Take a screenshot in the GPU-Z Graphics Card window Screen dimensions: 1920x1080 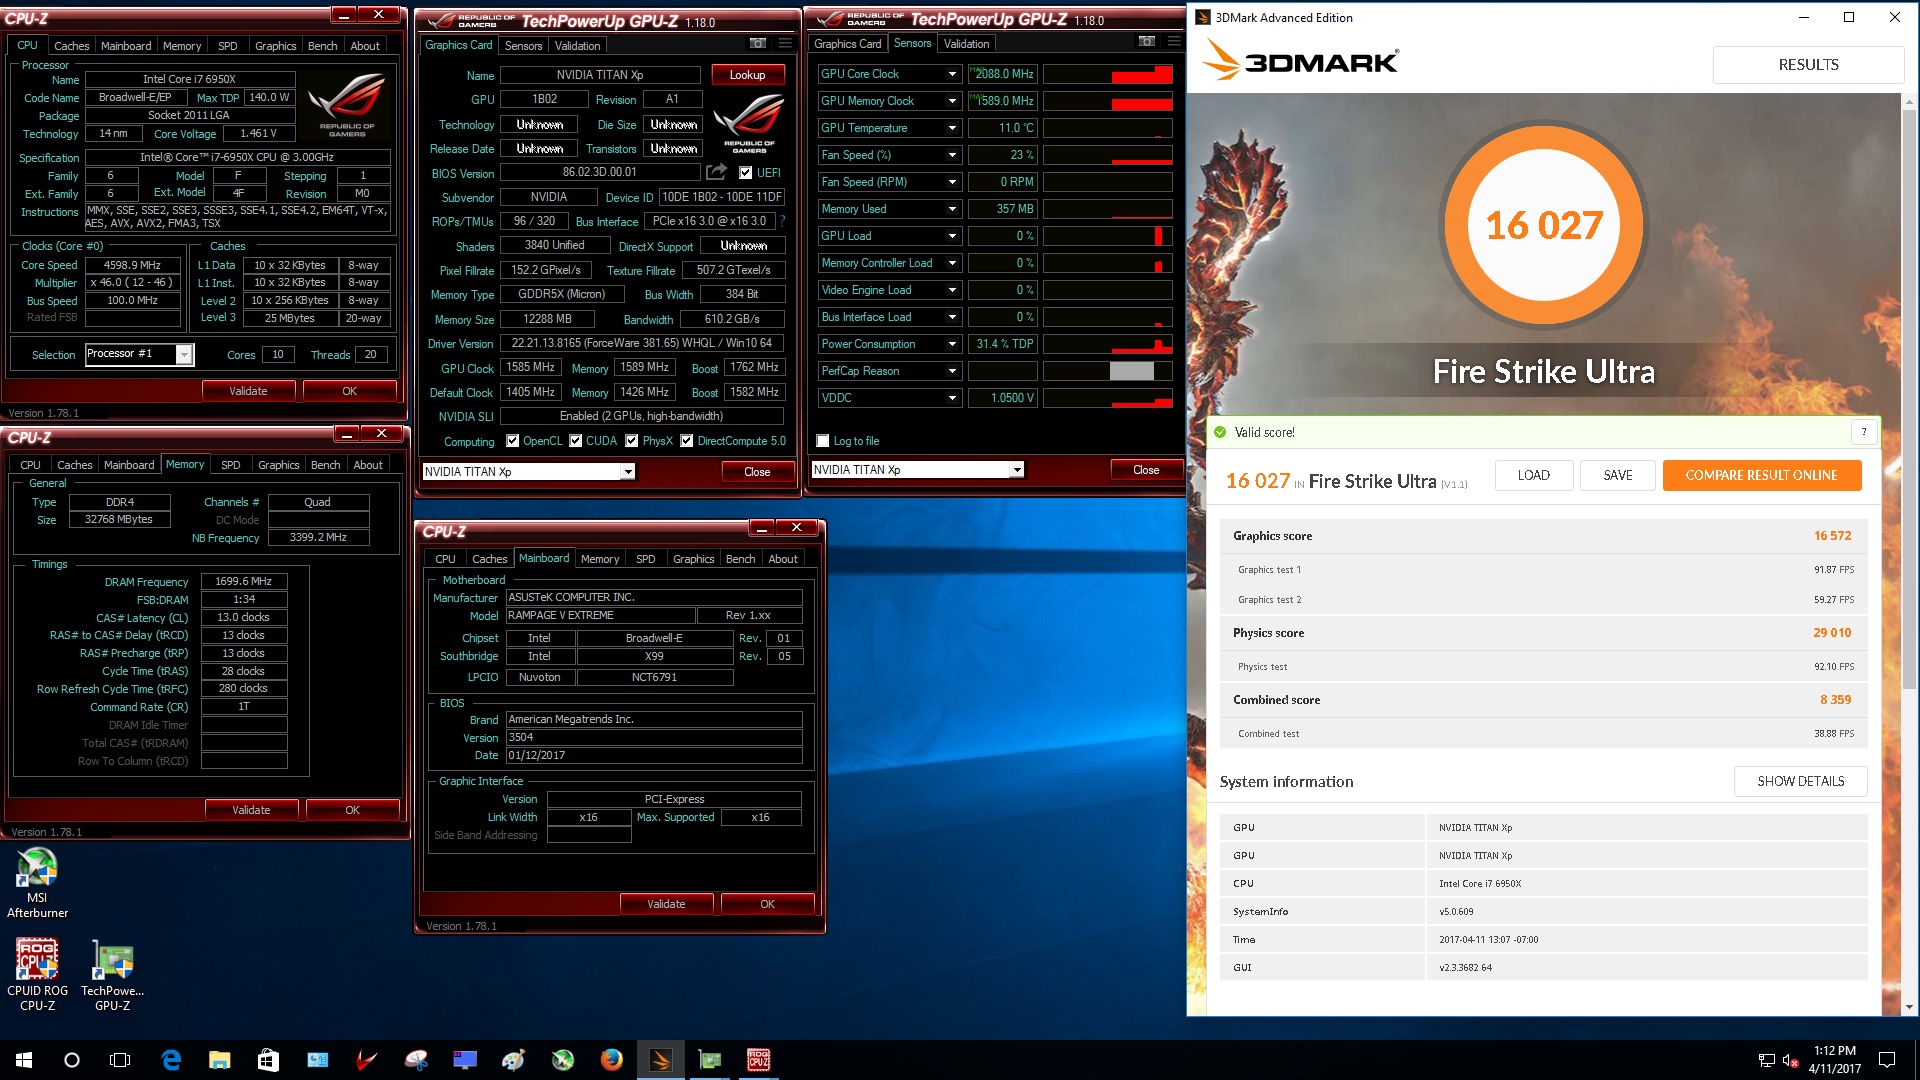click(x=758, y=43)
